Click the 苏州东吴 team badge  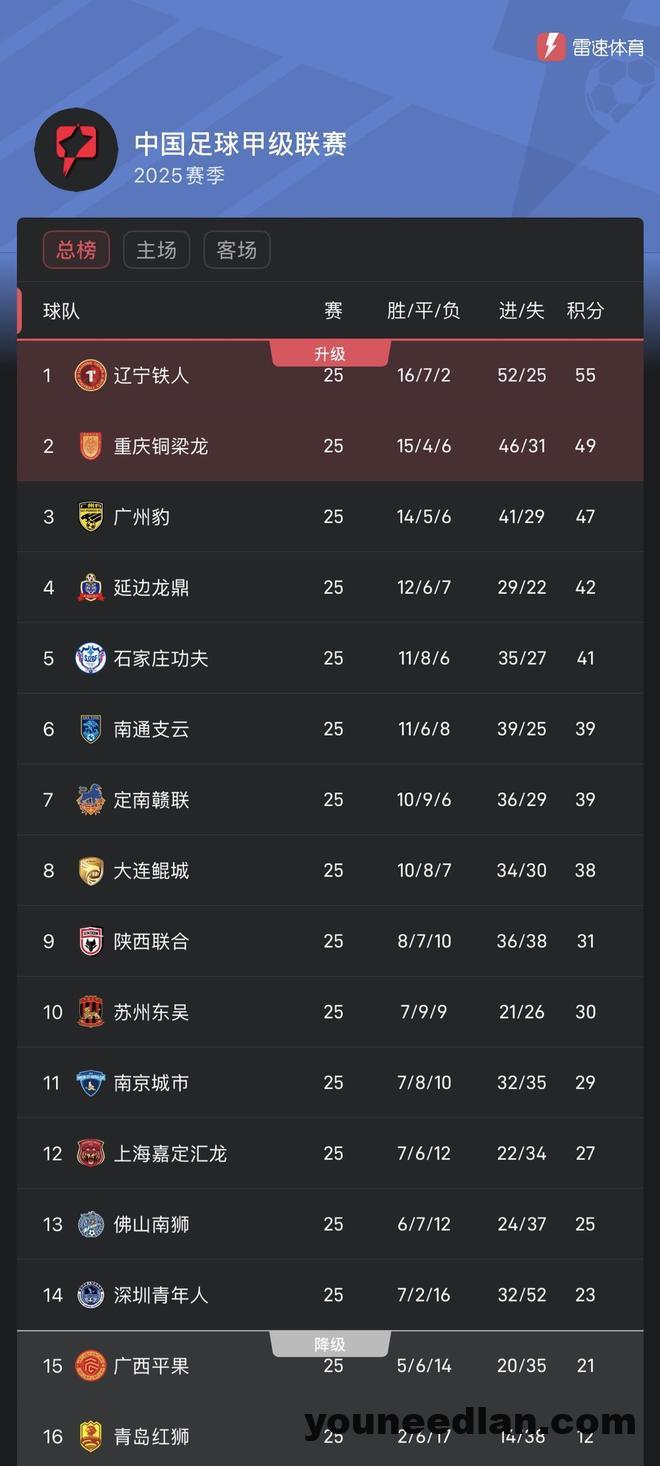[90, 1012]
